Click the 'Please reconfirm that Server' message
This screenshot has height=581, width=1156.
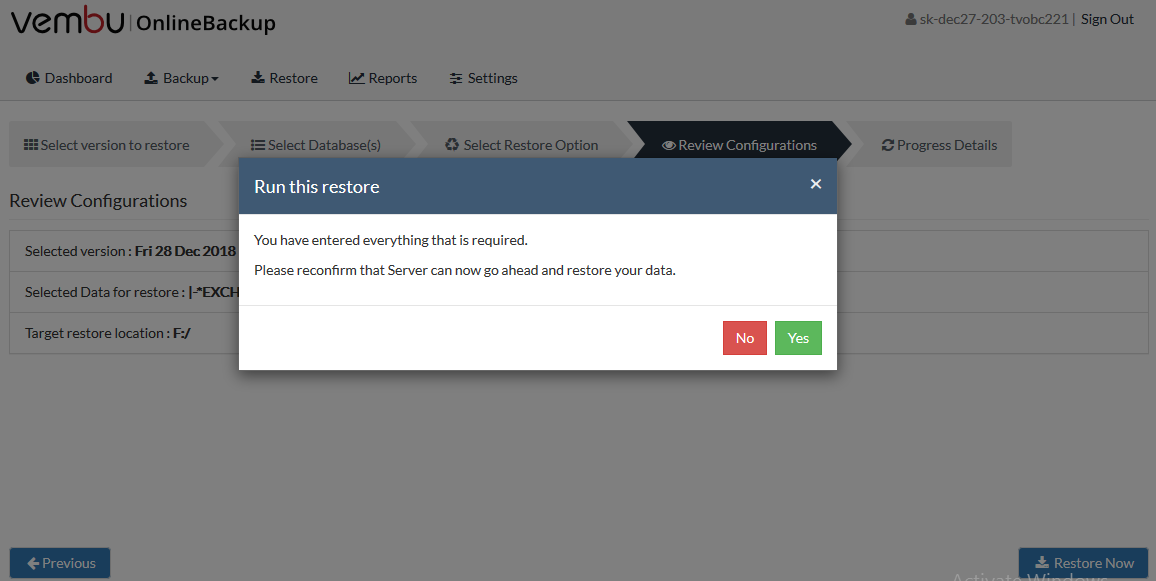[x=464, y=271]
